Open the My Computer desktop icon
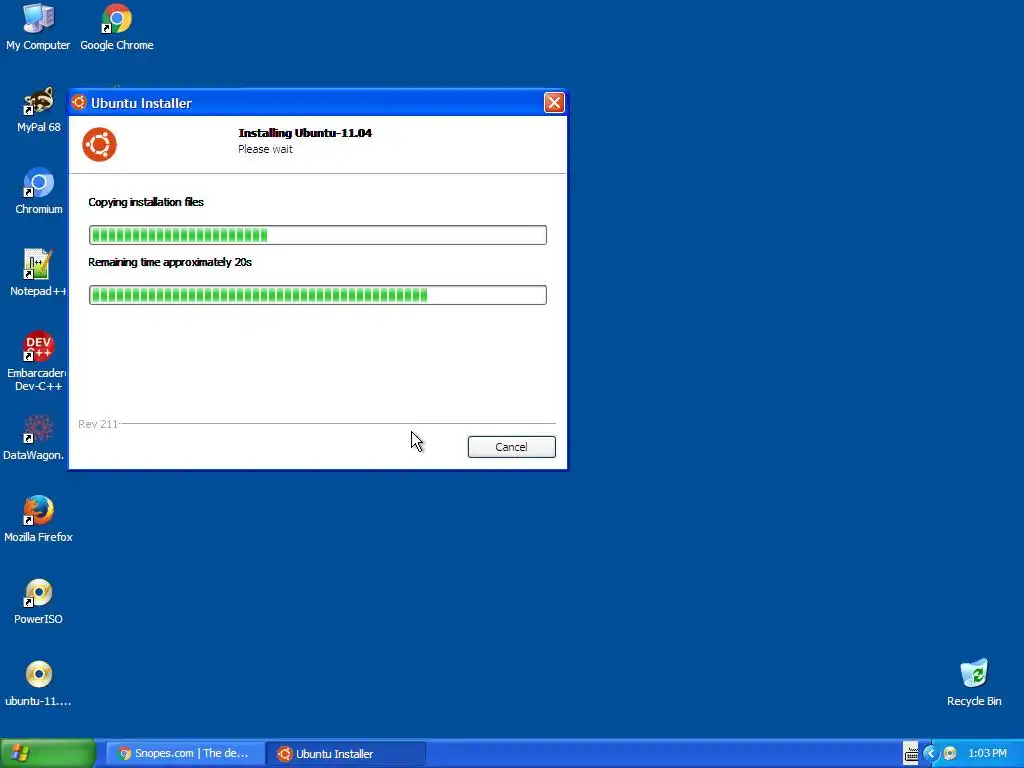The width and height of the screenshot is (1024, 768). pyautogui.click(x=38, y=27)
